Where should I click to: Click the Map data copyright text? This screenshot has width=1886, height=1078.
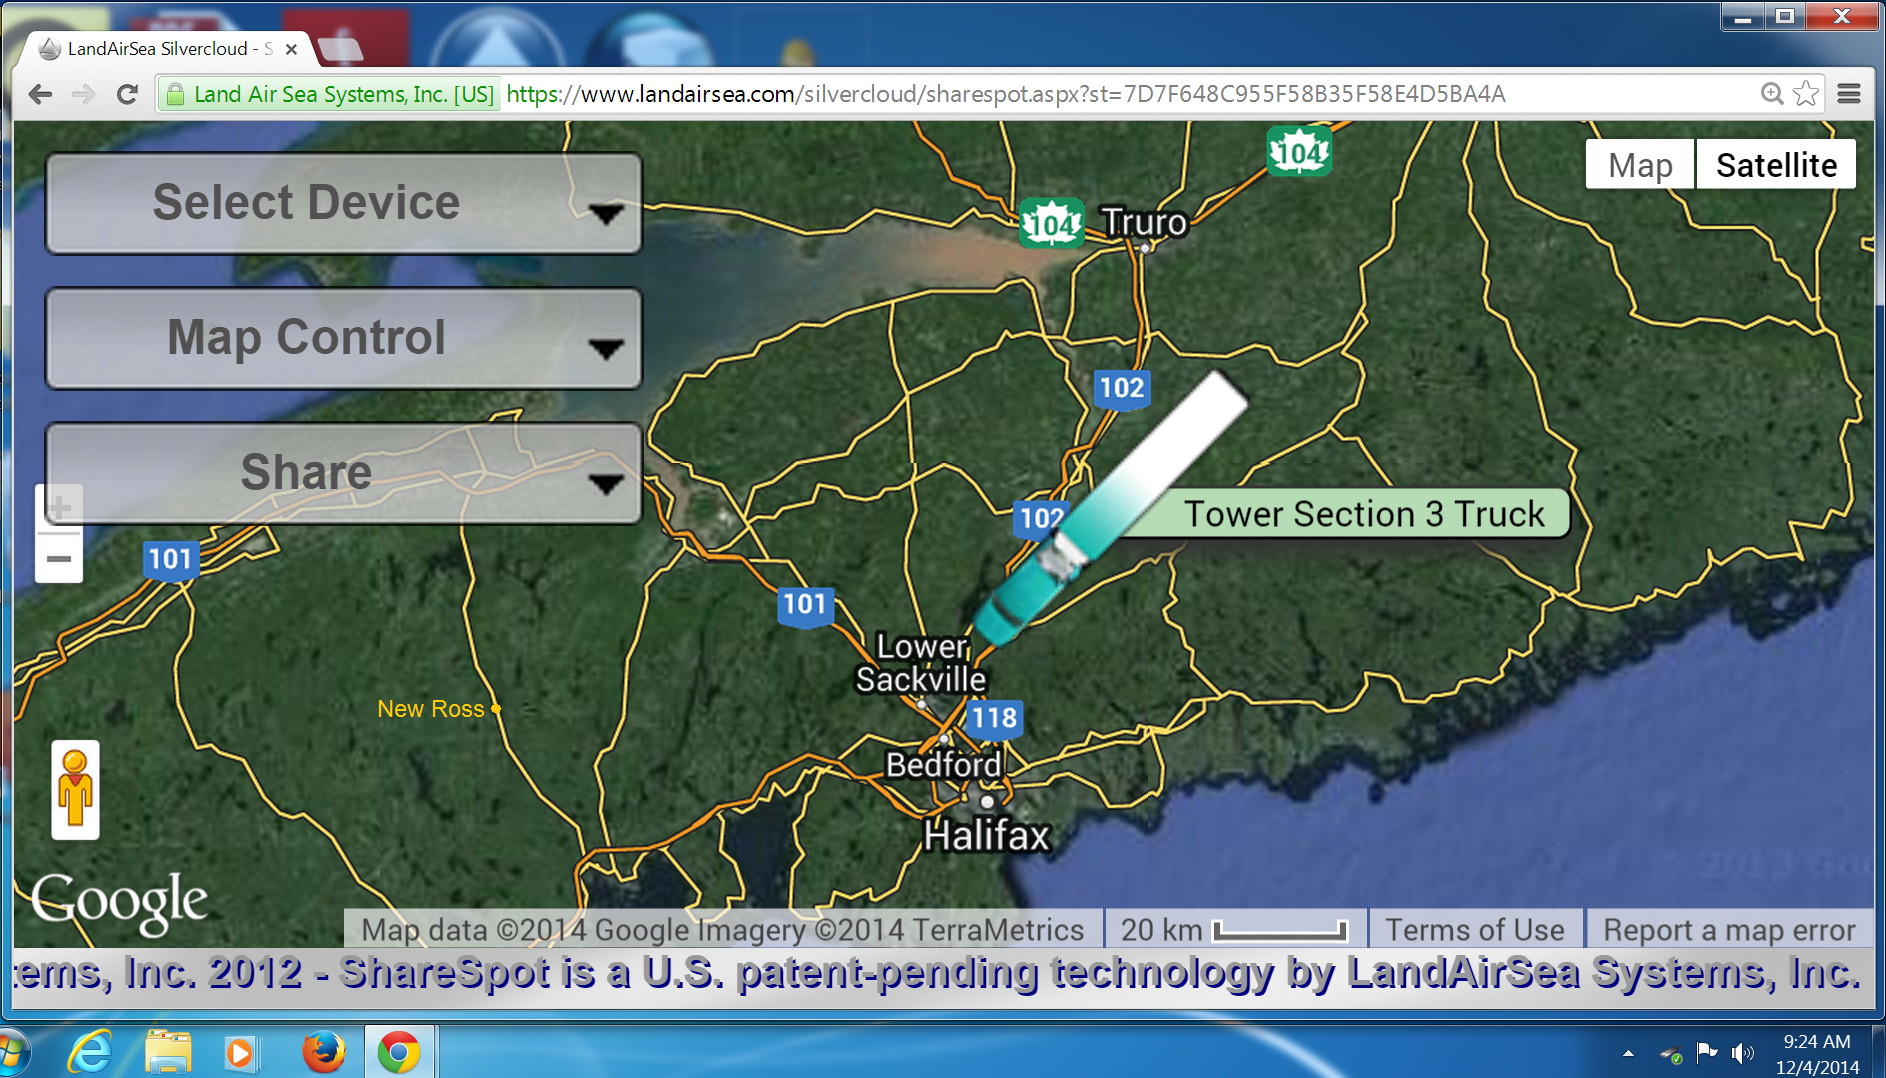(722, 930)
